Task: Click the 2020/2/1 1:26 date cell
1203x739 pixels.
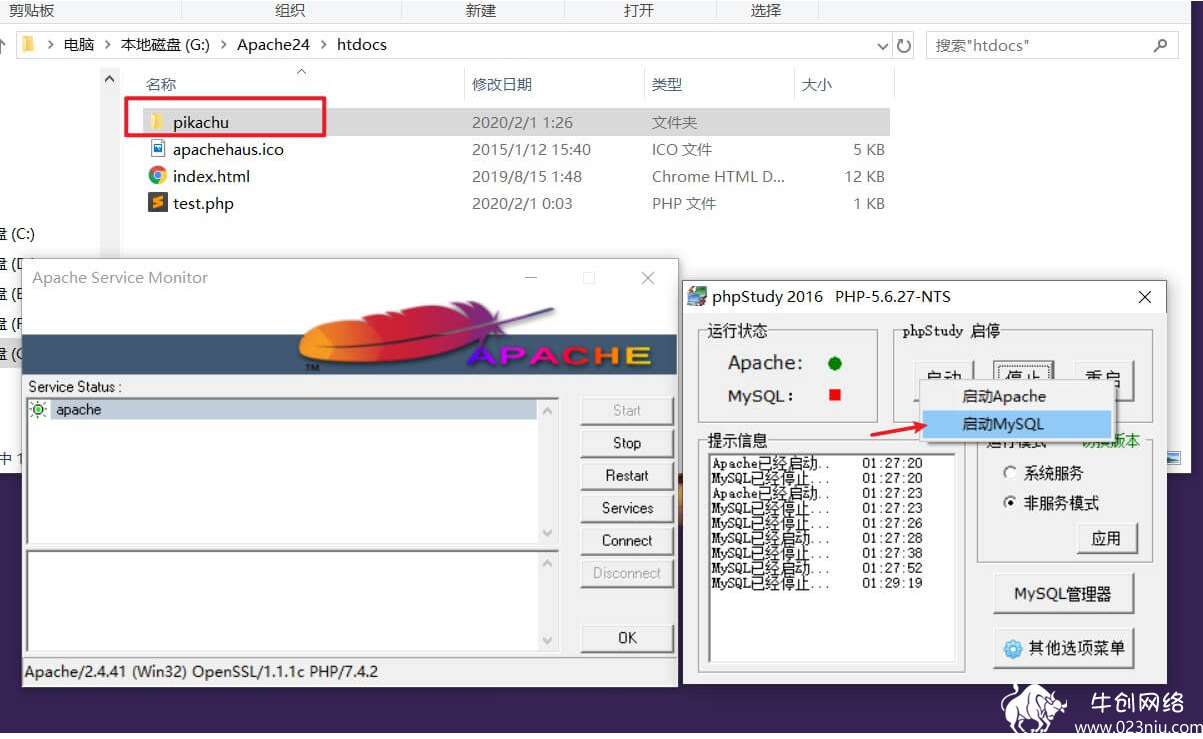Action: point(522,122)
